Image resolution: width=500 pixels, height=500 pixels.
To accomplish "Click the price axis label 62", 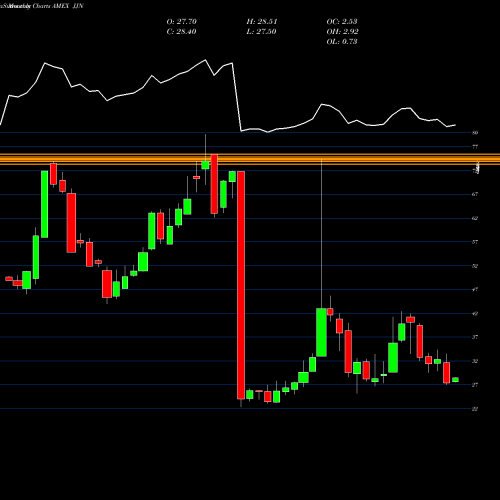I will 475,218.
